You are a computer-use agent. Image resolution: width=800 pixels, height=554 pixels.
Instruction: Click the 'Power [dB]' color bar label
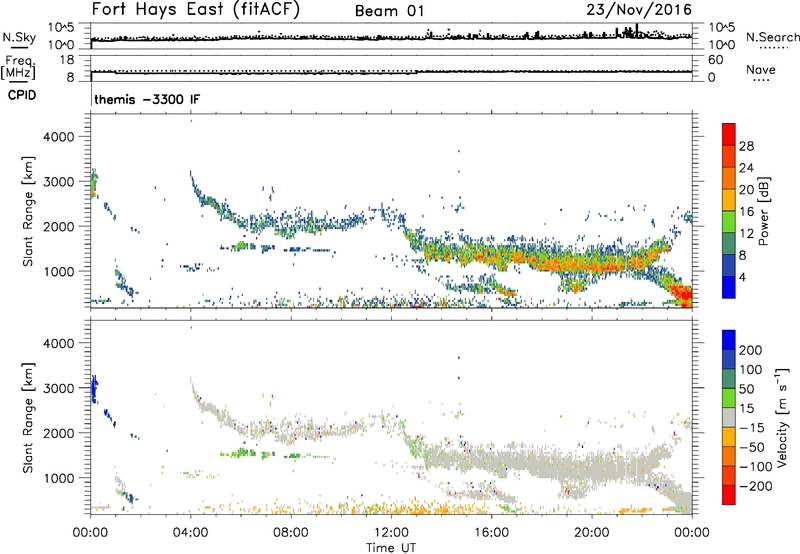(x=763, y=211)
